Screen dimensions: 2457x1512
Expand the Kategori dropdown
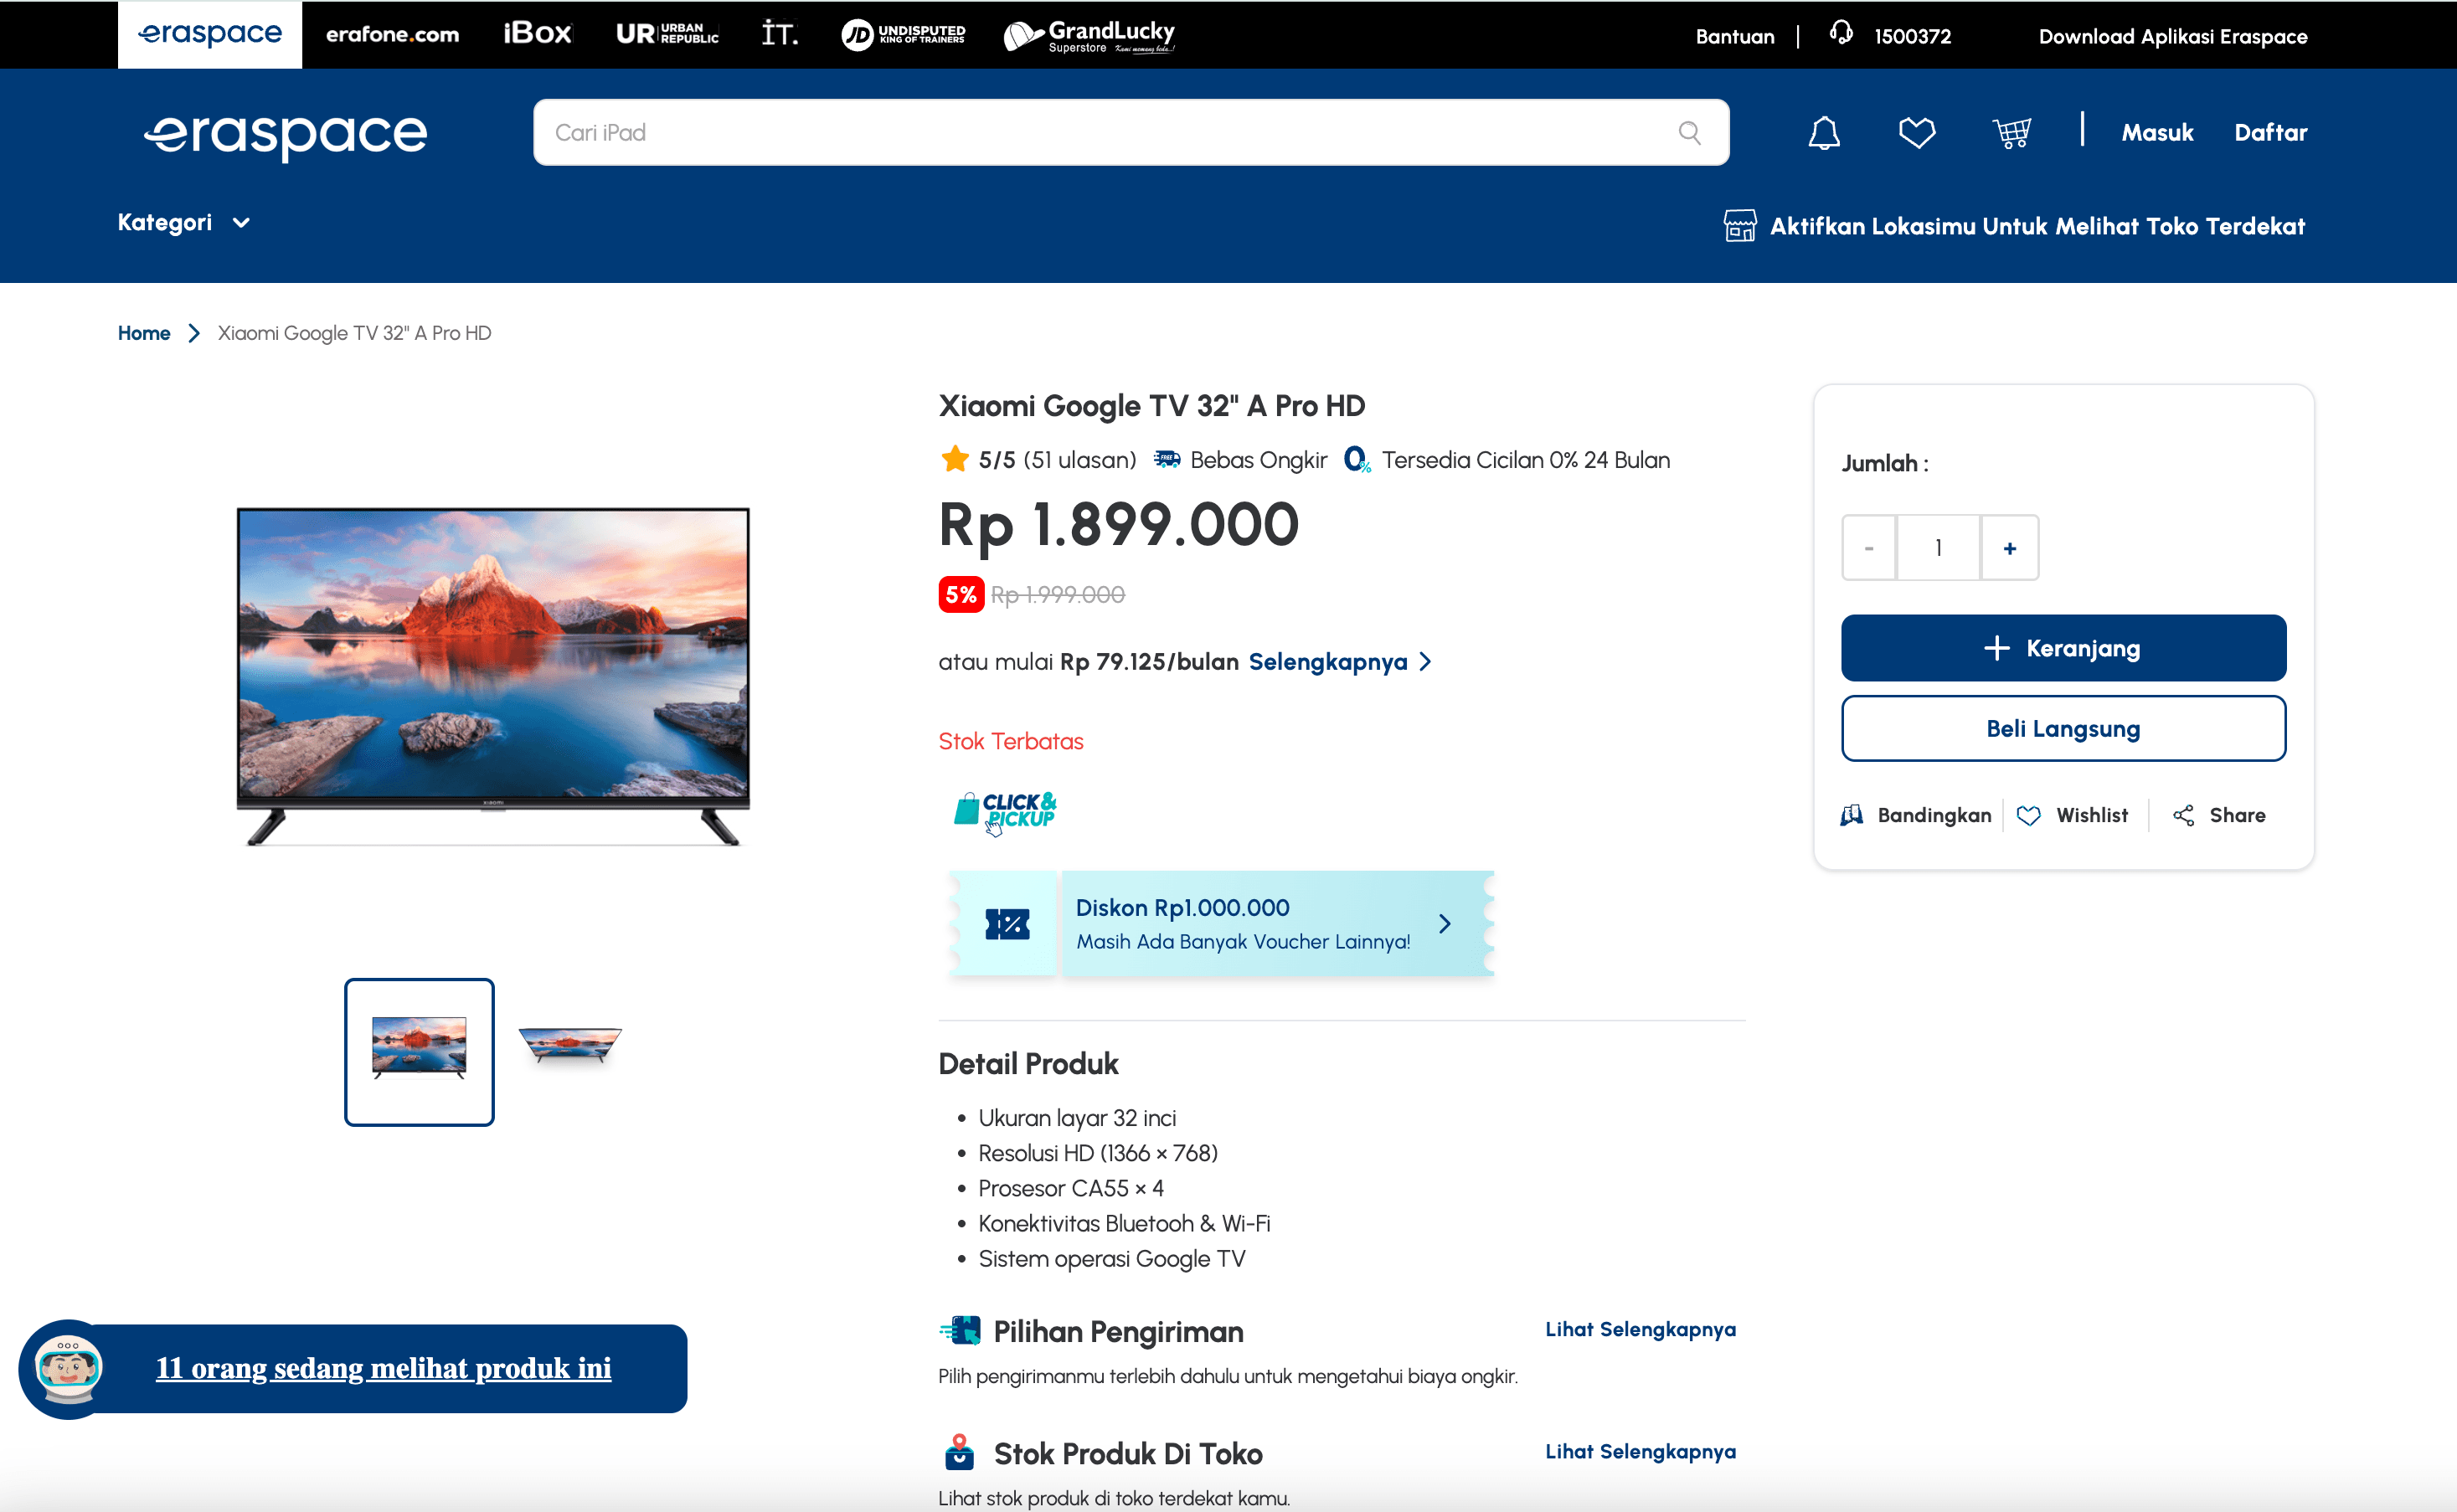click(x=183, y=223)
